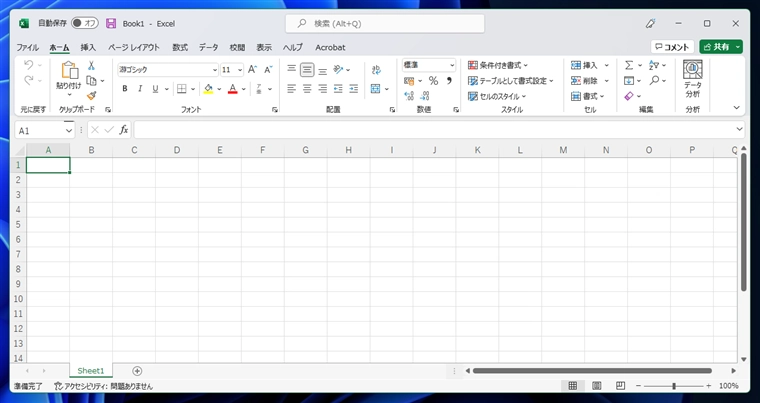Open Format as Table (テーブルとして書式設定) dropdown
Viewport: 760px width, 403px height.
(510, 81)
